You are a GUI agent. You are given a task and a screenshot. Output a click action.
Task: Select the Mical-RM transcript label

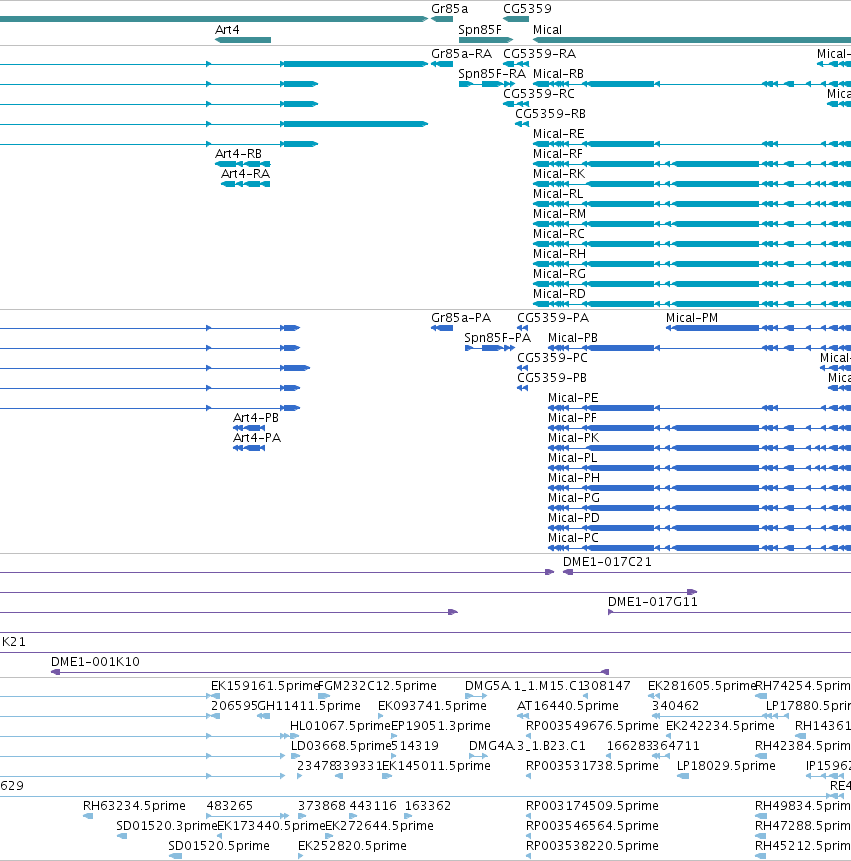click(x=559, y=214)
